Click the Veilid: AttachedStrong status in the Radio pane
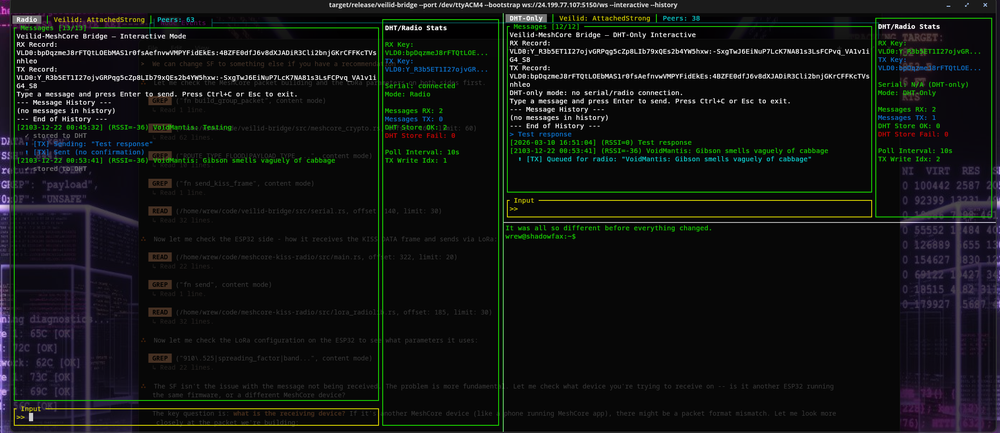 98,19
